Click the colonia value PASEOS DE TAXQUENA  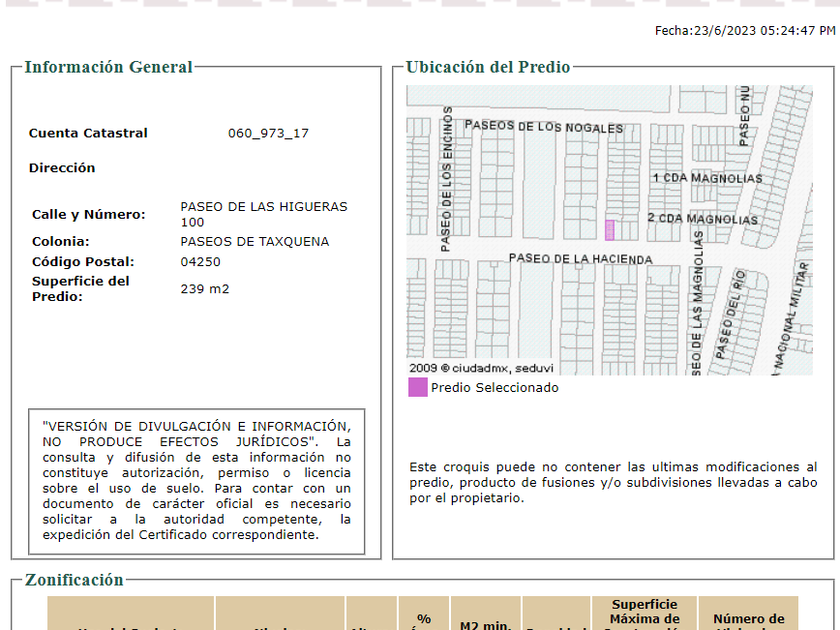pyautogui.click(x=254, y=241)
